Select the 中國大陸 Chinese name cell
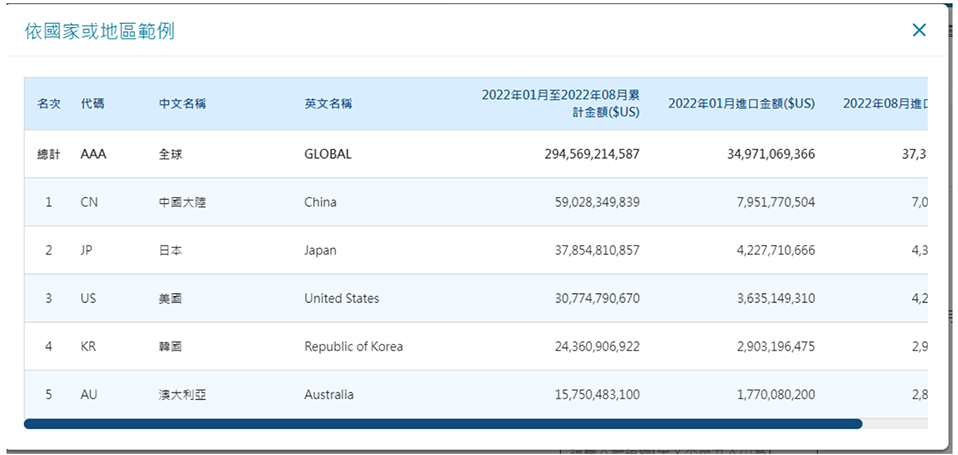The width and height of the screenshot is (958, 455). 182,203
